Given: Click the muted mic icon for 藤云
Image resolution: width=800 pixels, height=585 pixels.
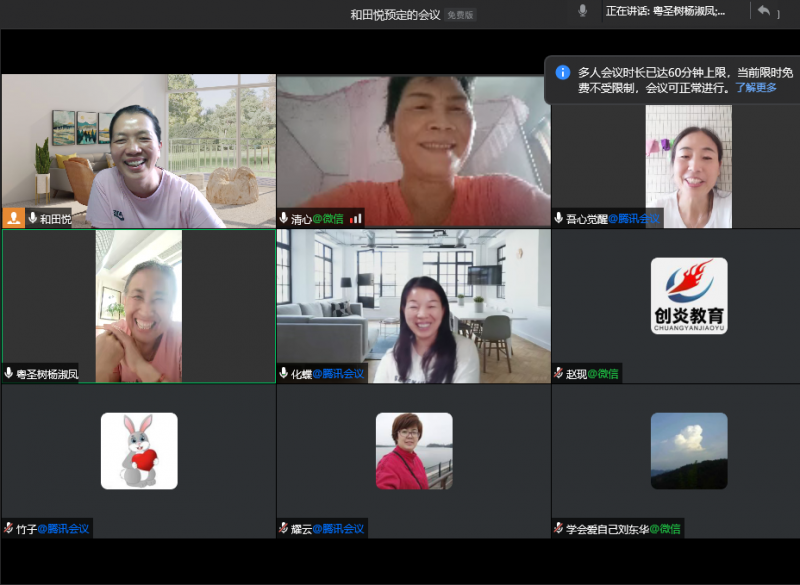Looking at the screenshot, I should point(284,528).
